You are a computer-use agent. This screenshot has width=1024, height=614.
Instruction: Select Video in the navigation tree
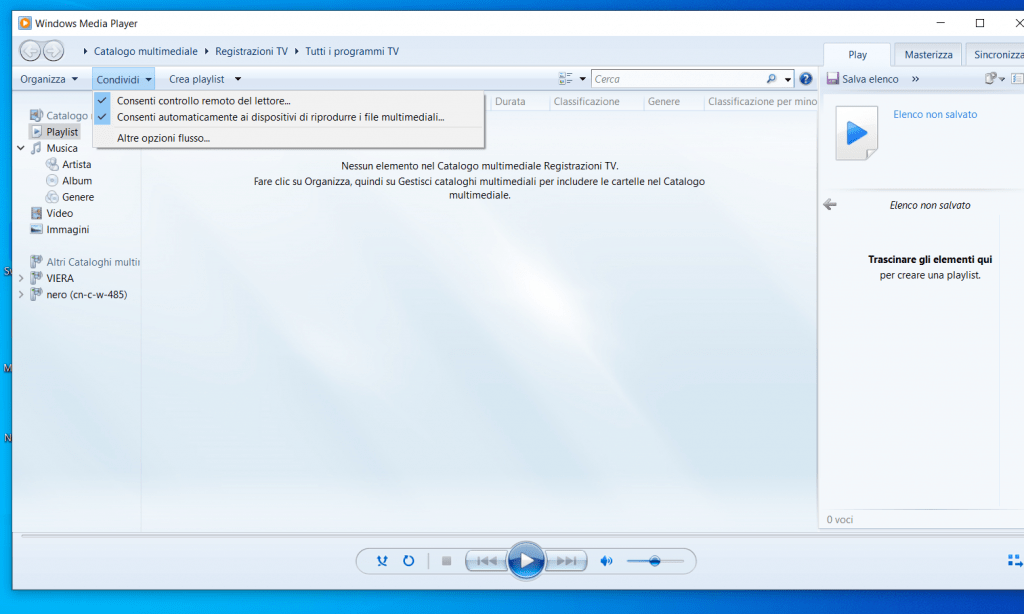coord(59,214)
